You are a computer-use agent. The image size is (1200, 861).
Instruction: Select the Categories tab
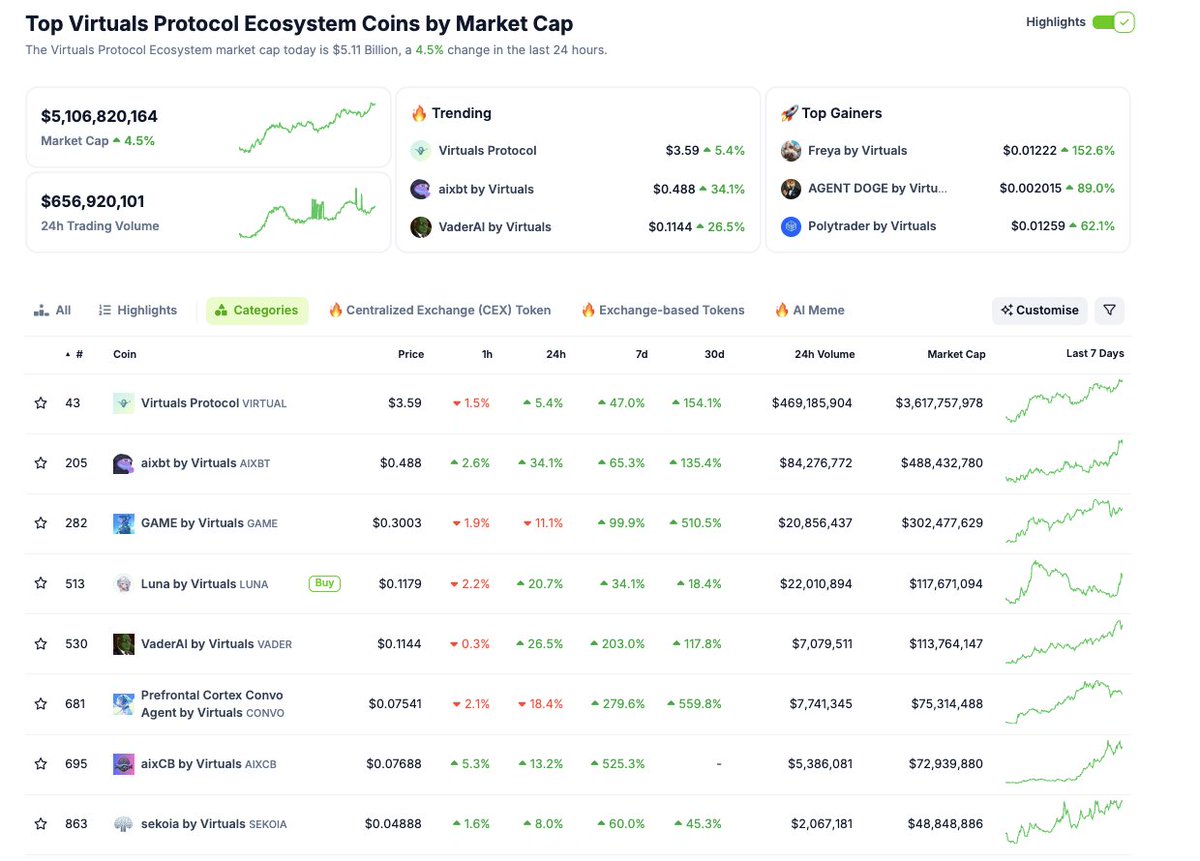click(x=257, y=310)
